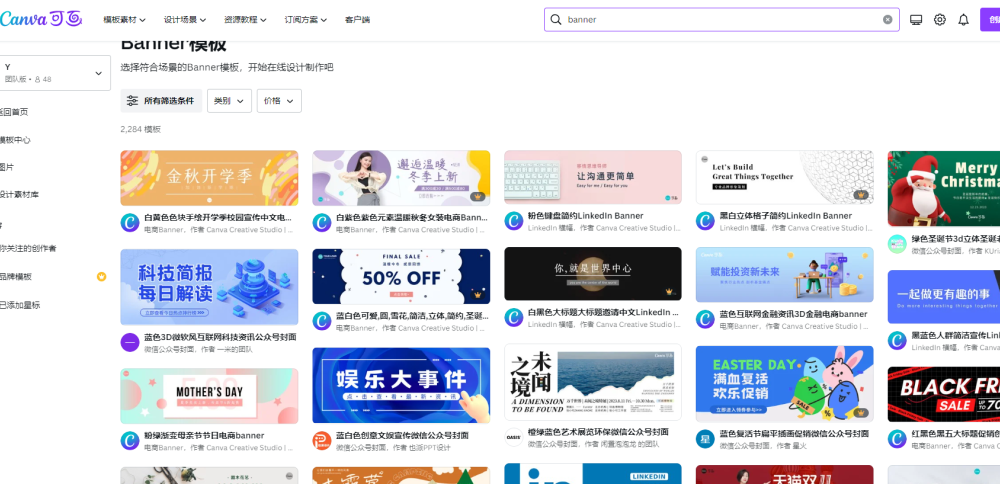Viewport: 1000px width, 484px height.
Task: Open Let's Build Great Things Together template
Action: pos(784,177)
